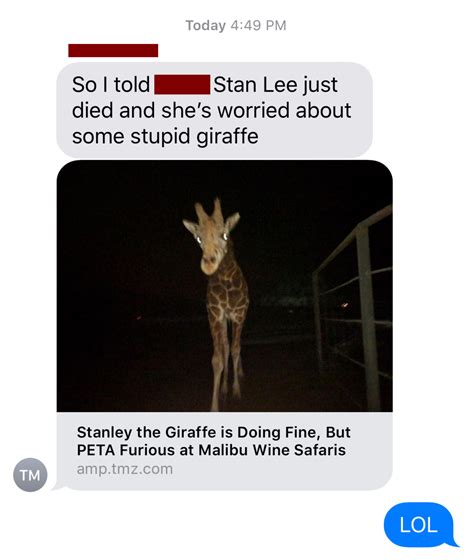Image resolution: width=474 pixels, height=560 pixels.
Task: Tap the Stanley the Giraffe article headline
Action: pos(214,441)
